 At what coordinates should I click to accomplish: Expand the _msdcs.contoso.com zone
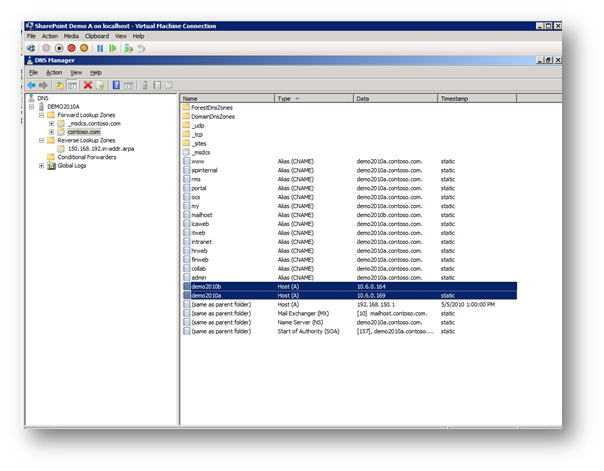pyautogui.click(x=51, y=124)
